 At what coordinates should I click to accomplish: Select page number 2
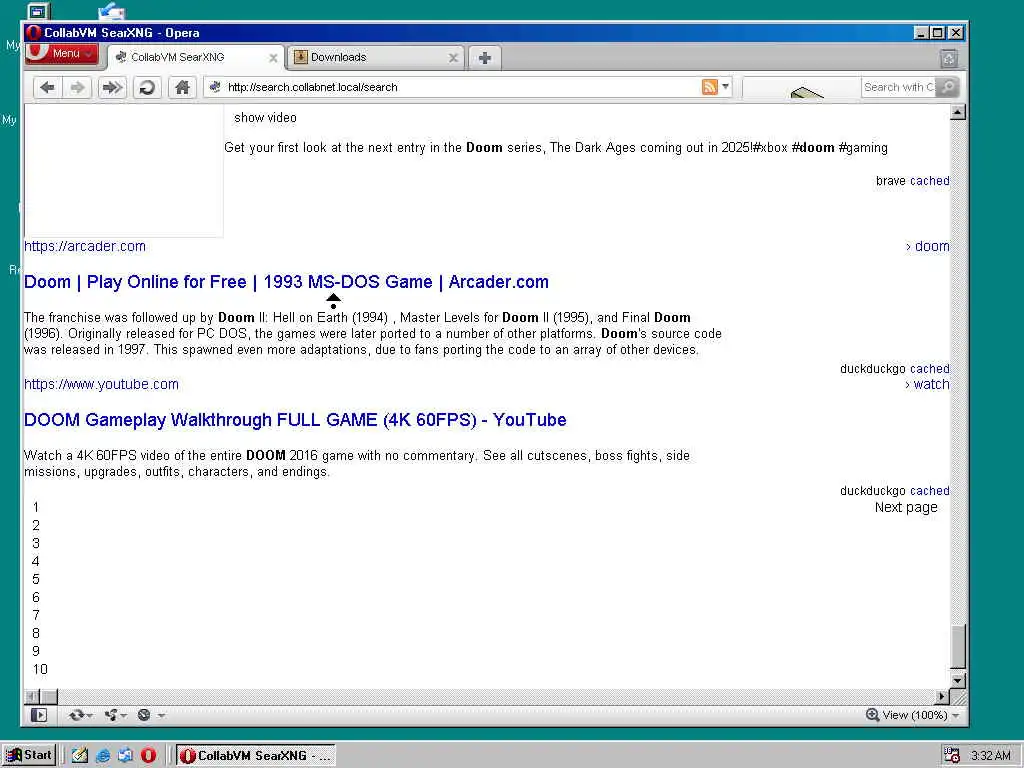click(36, 525)
